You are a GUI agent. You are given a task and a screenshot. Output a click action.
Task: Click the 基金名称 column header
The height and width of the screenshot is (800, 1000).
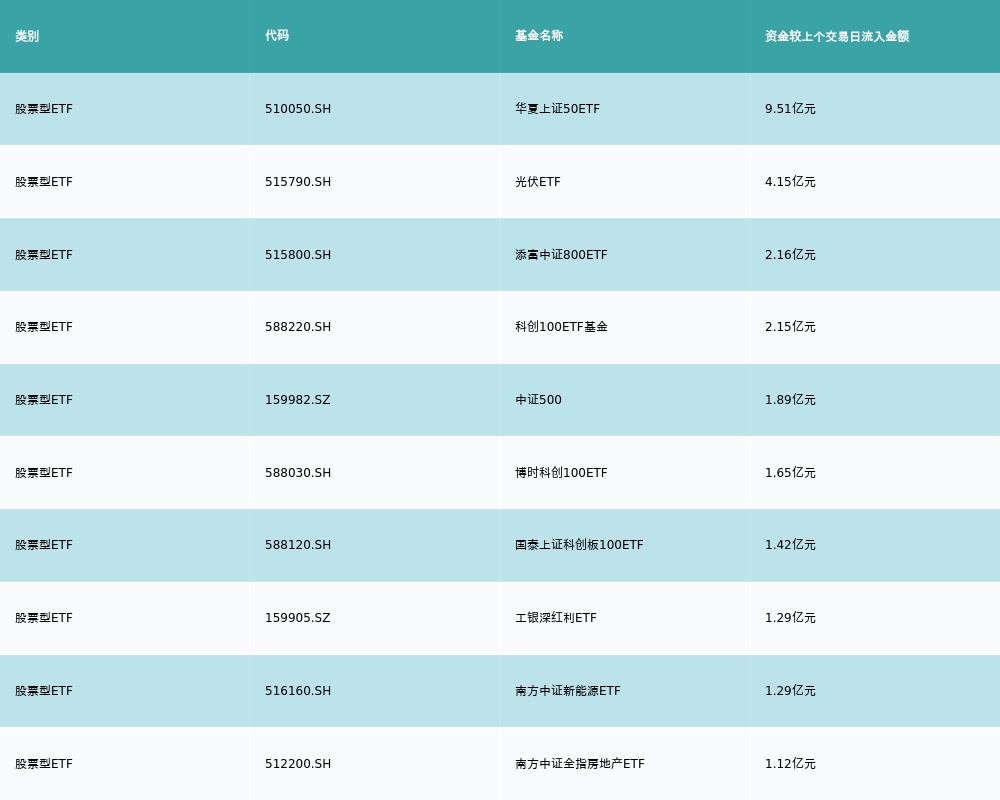pyautogui.click(x=539, y=36)
